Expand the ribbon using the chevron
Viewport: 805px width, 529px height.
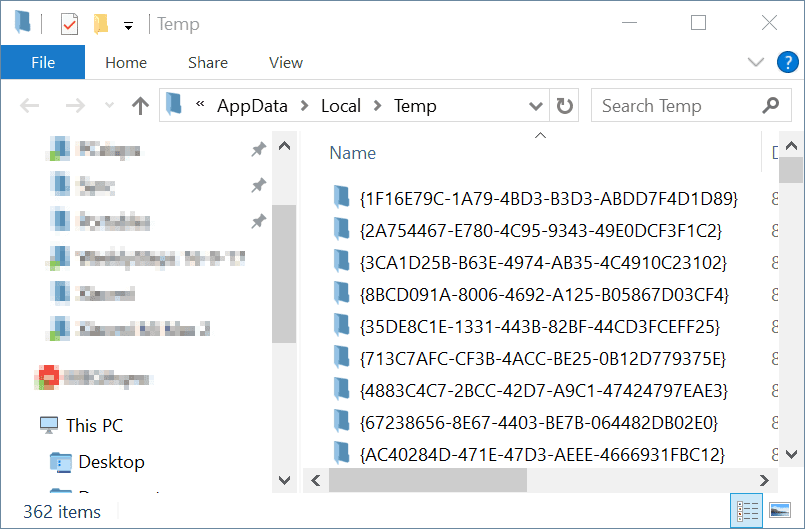pyautogui.click(x=756, y=62)
